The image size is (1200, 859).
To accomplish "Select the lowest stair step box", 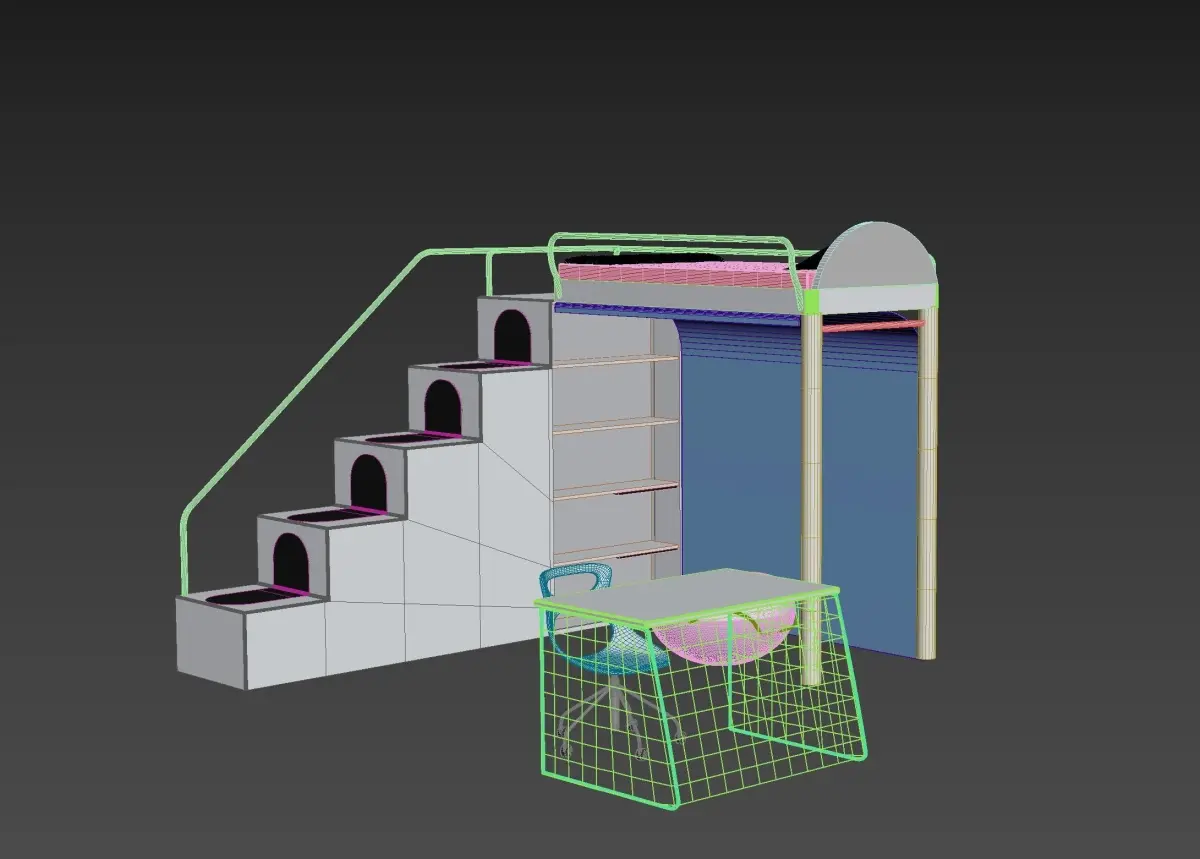I will click(250, 638).
